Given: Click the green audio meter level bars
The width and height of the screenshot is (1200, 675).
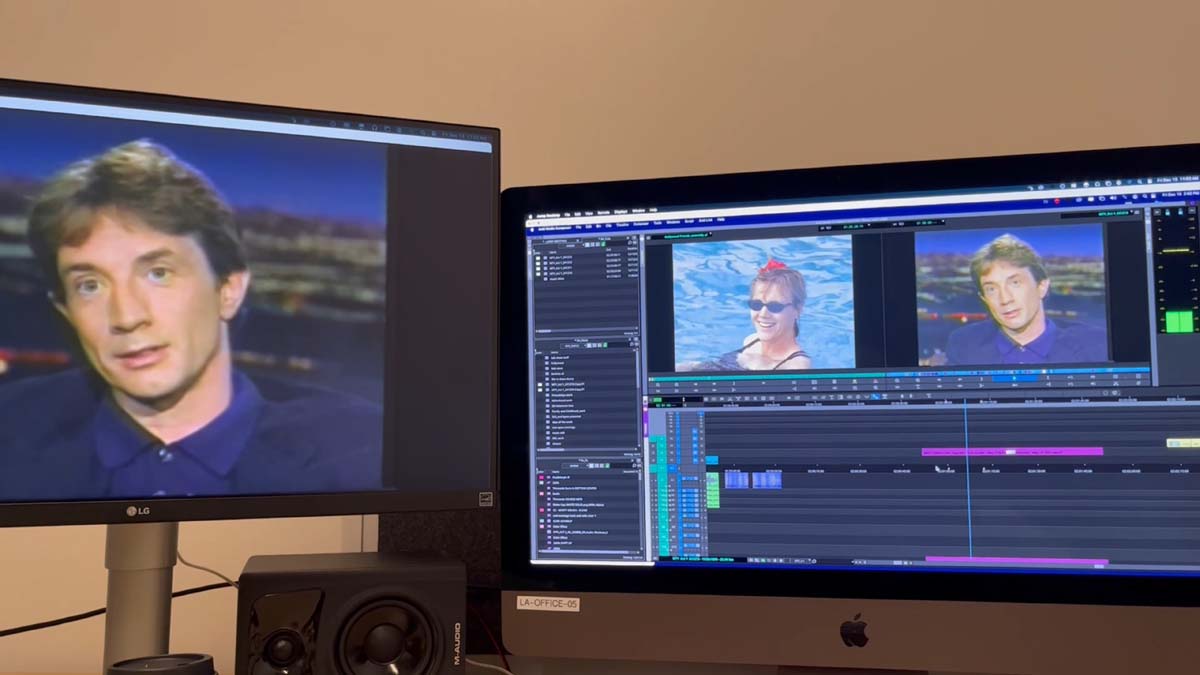Looking at the screenshot, I should point(1178,321).
